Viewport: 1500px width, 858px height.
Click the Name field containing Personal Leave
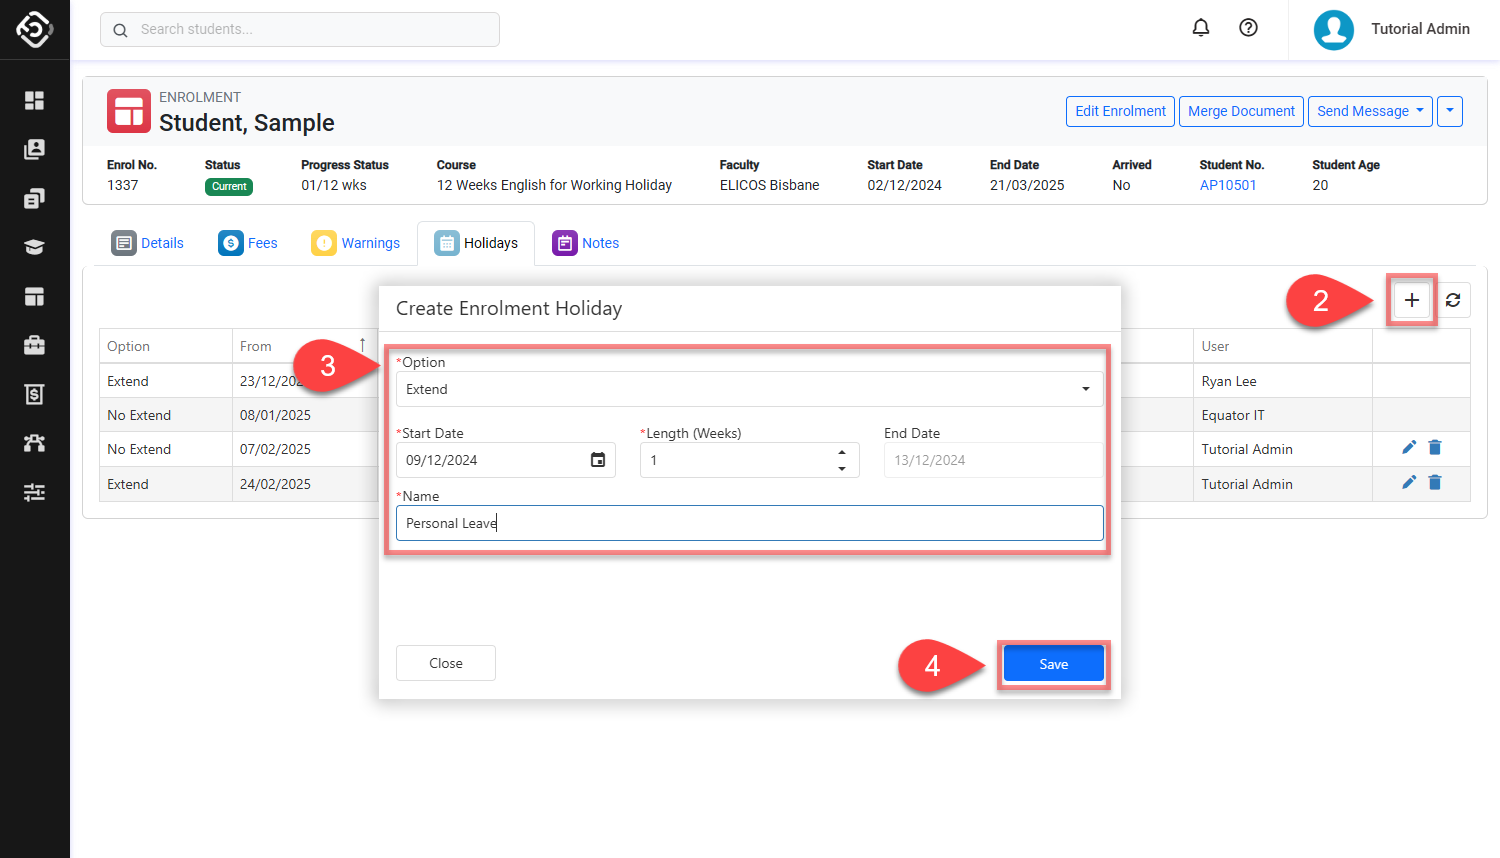pos(749,523)
